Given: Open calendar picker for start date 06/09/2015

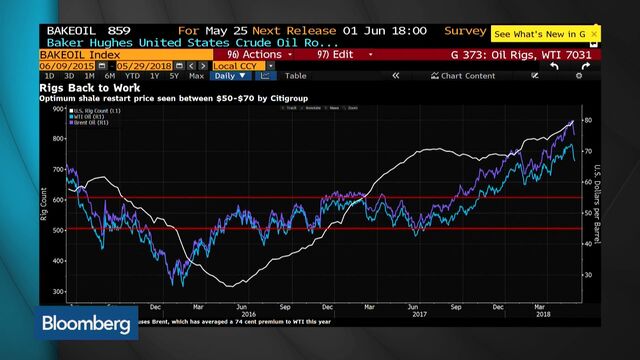Looking at the screenshot, I should 102,66.
